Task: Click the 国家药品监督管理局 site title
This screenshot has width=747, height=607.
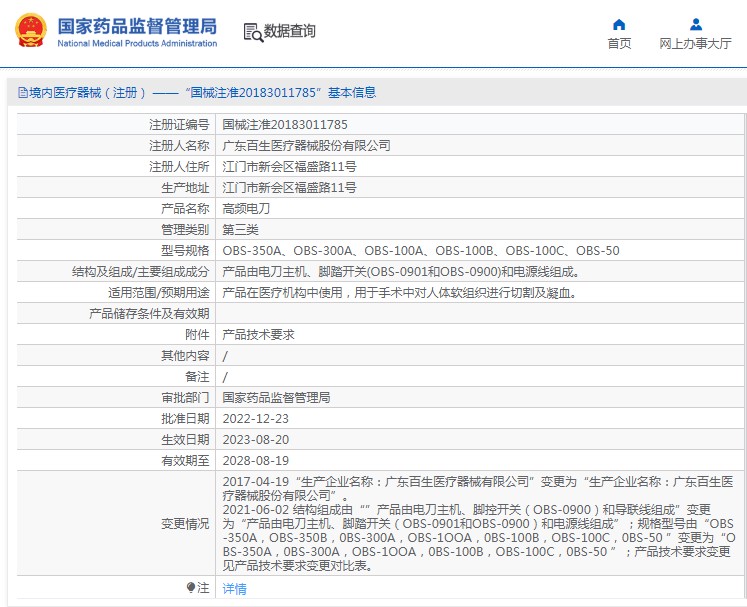Action: coord(136,25)
